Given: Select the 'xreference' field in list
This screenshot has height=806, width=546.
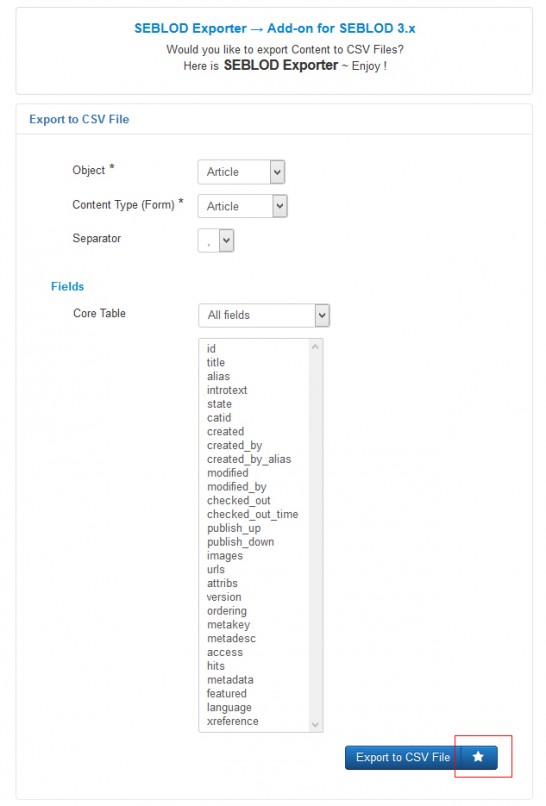Looking at the screenshot, I should [x=232, y=721].
